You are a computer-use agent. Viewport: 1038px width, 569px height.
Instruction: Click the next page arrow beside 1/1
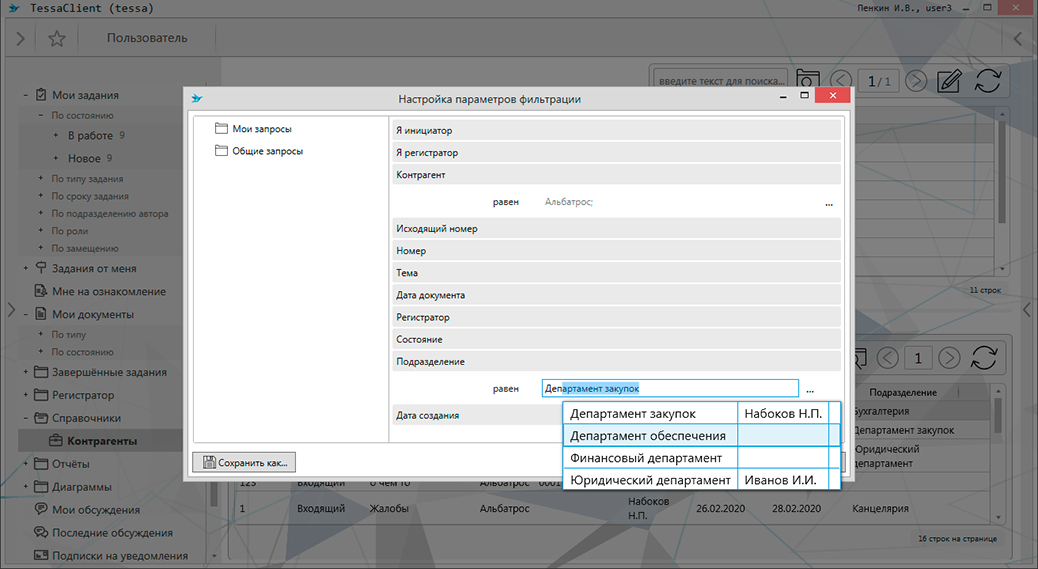pos(915,81)
